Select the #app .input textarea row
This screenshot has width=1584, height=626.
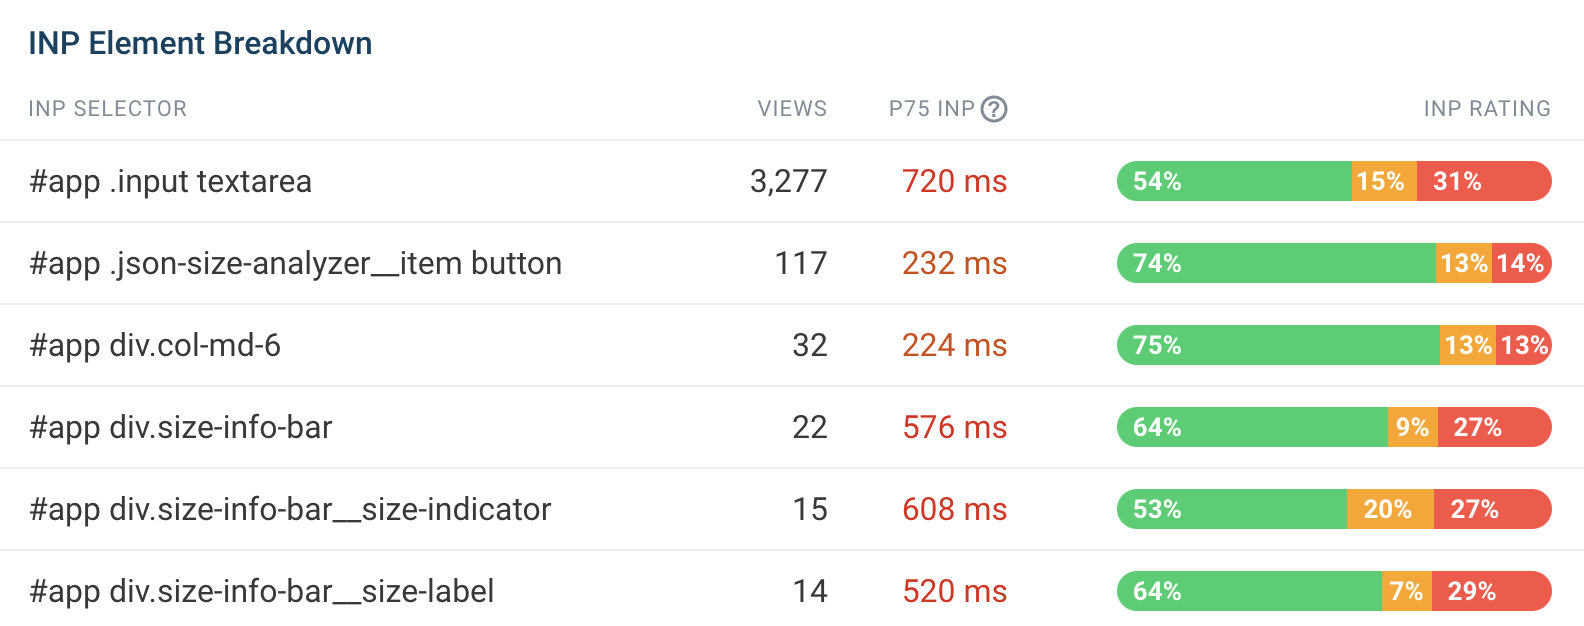pos(170,181)
